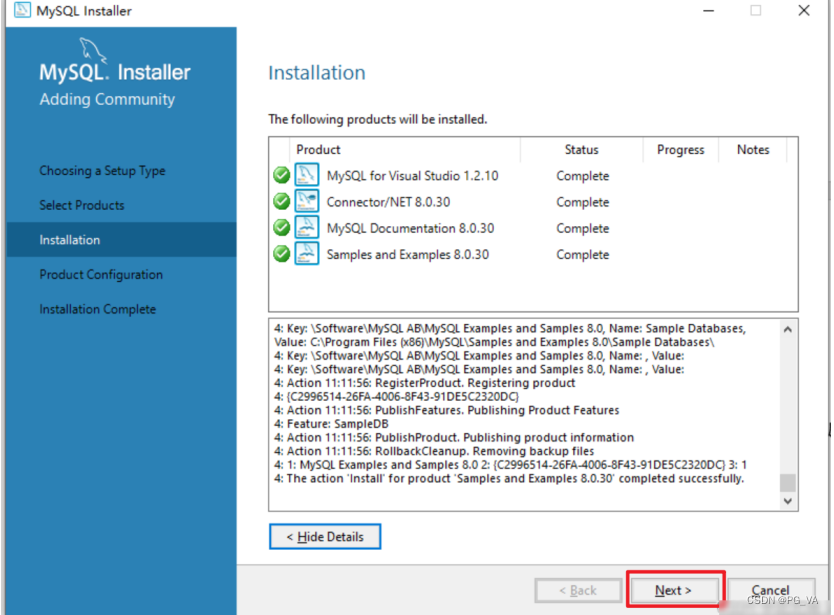The width and height of the screenshot is (834, 615).
Task: Click the 'PublishFeatures' log line
Action: 447,410
